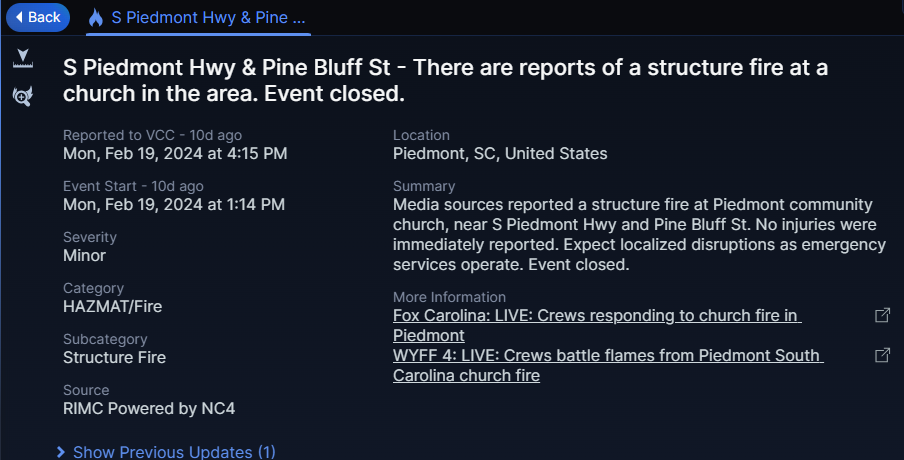Click the RIMC Powered by NC4 source
The height and width of the screenshot is (460, 904).
pyautogui.click(x=149, y=408)
